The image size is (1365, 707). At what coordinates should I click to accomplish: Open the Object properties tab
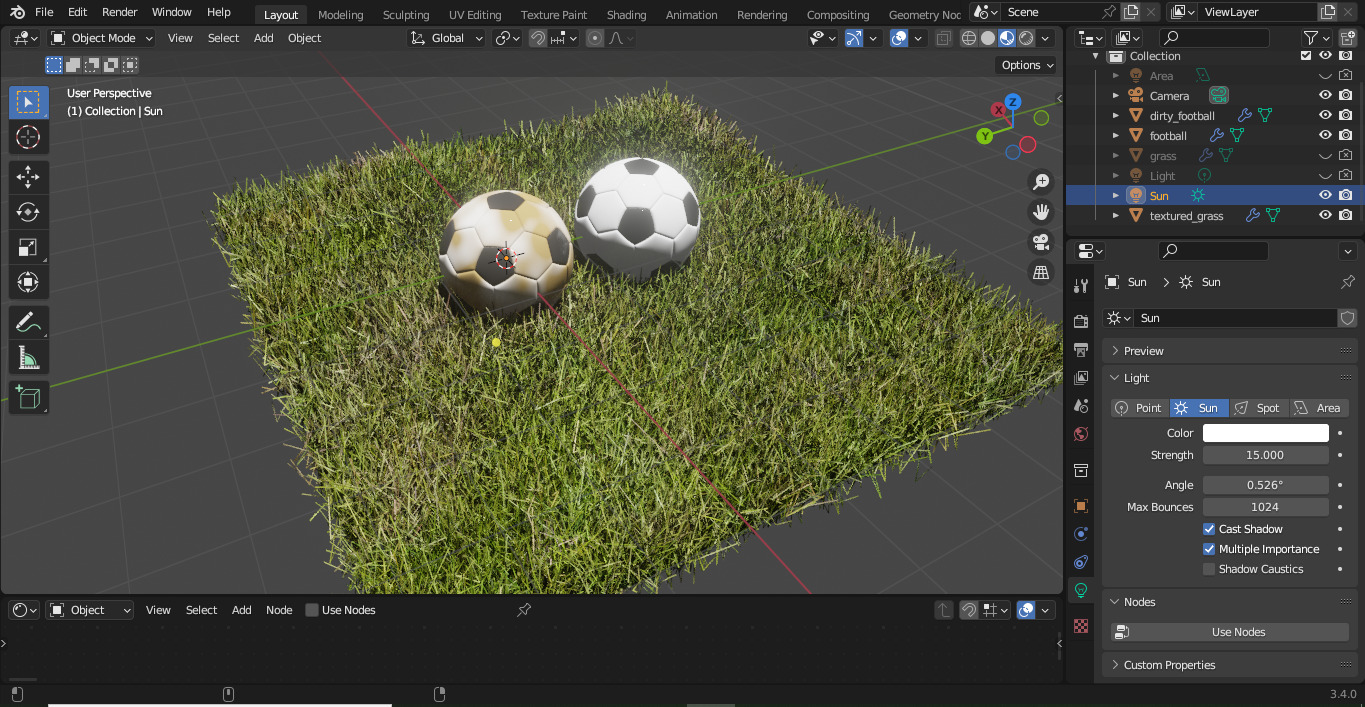point(1080,506)
